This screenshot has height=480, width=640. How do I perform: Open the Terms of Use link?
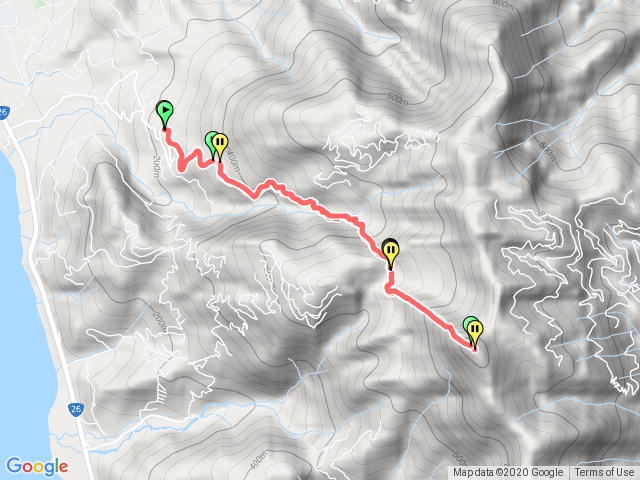(x=604, y=473)
